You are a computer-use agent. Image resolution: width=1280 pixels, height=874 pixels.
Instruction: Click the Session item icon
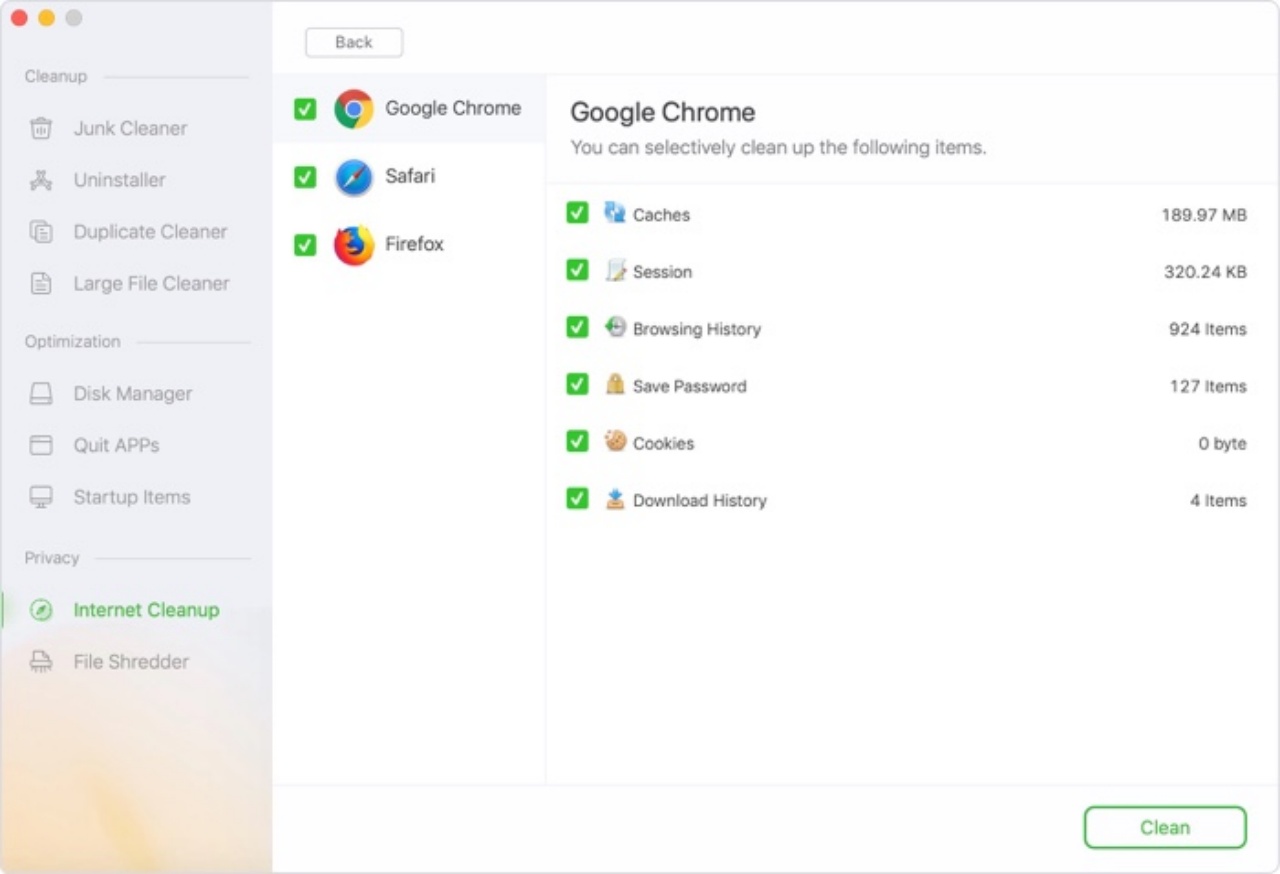tap(615, 270)
